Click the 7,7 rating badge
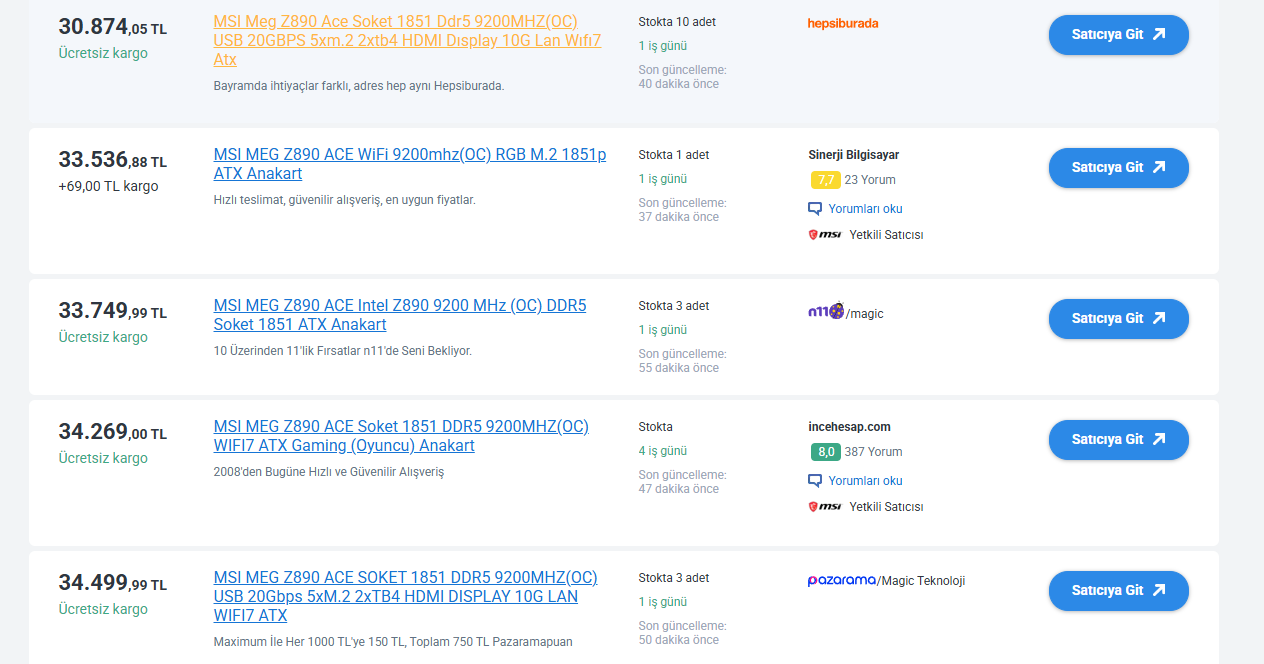Image resolution: width=1264 pixels, height=664 pixels. pyautogui.click(x=825, y=180)
